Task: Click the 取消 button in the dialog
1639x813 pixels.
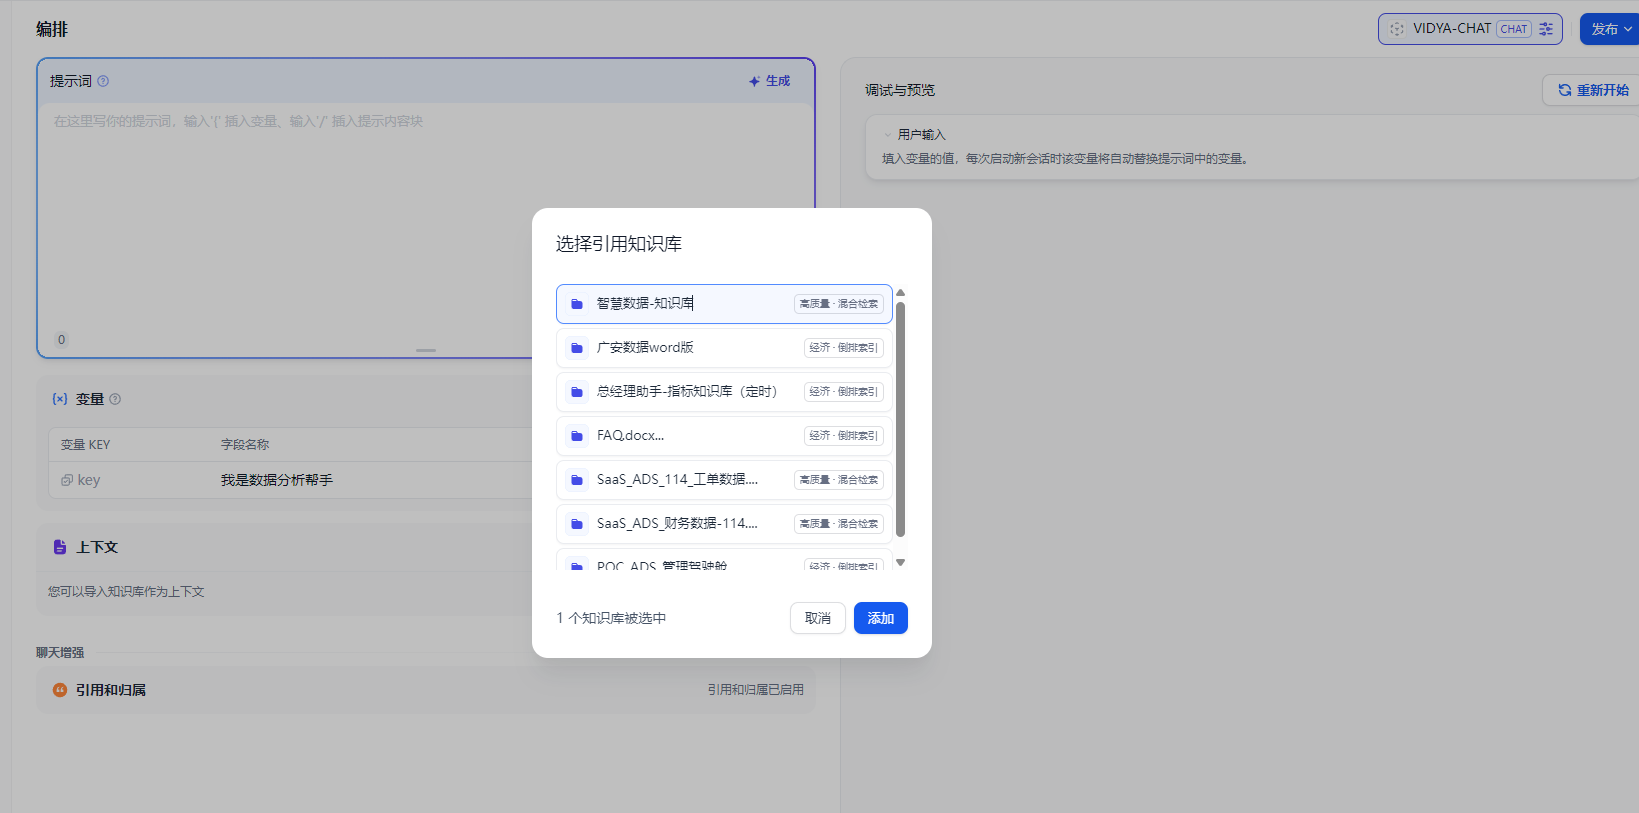Action: tap(818, 618)
